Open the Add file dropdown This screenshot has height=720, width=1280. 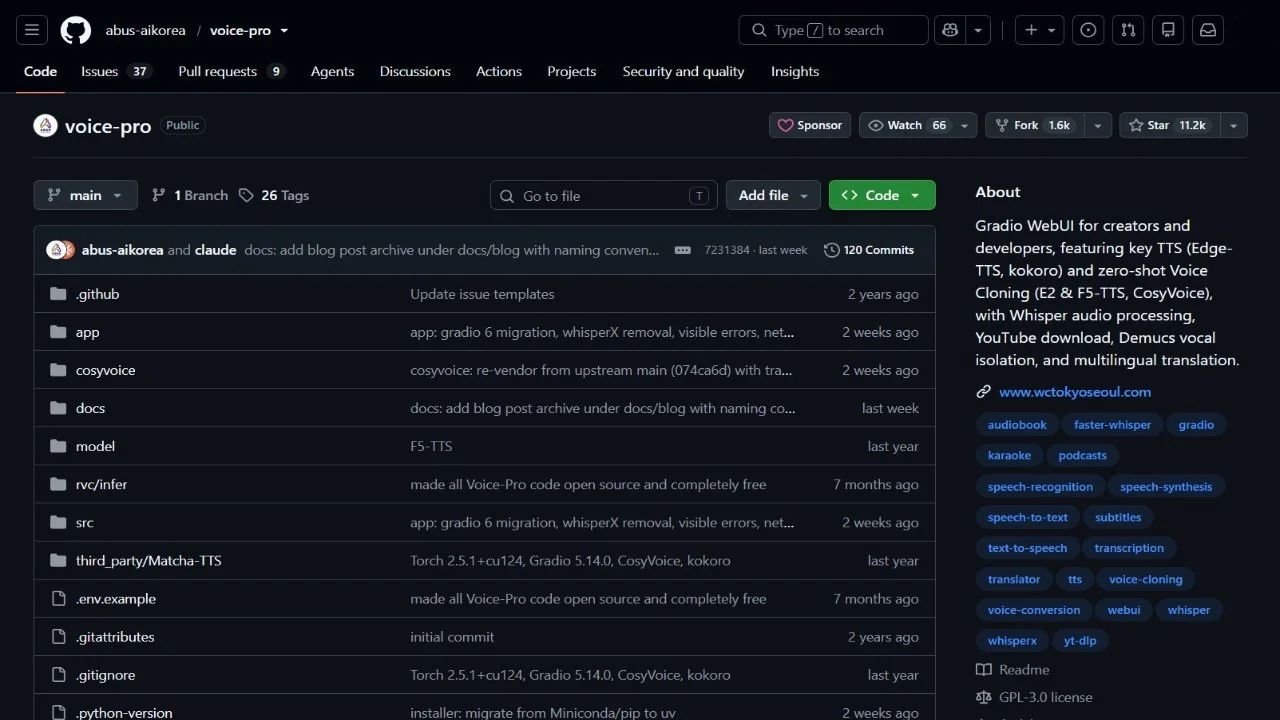773,195
